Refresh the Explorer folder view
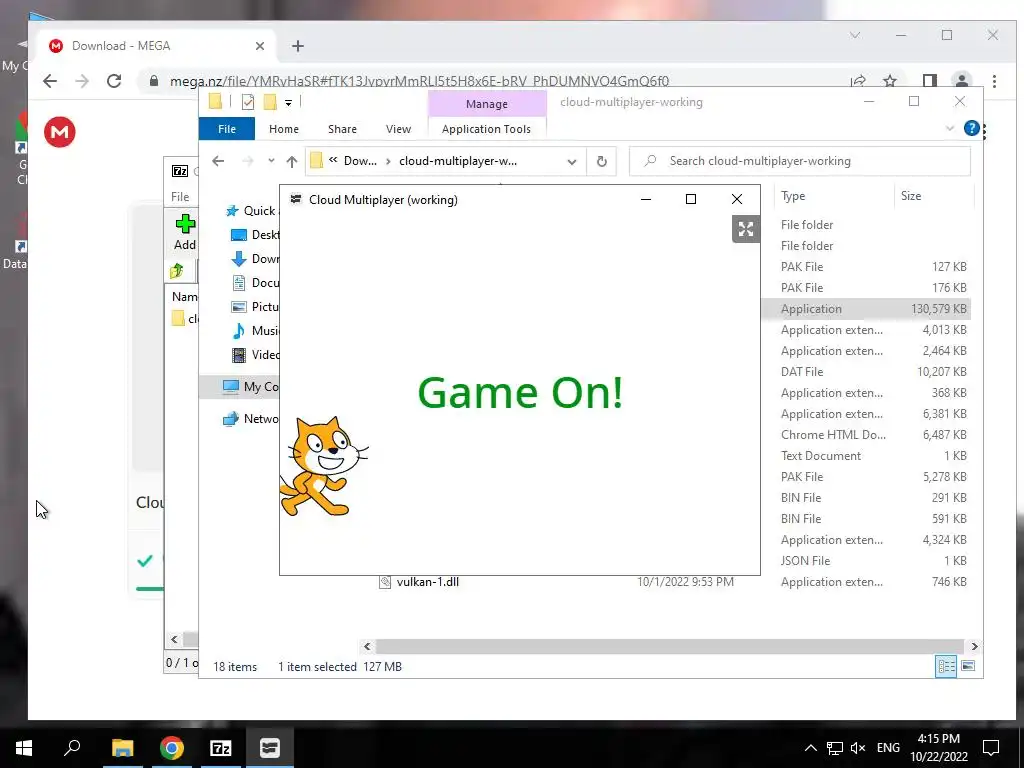This screenshot has height=768, width=1024. point(601,161)
